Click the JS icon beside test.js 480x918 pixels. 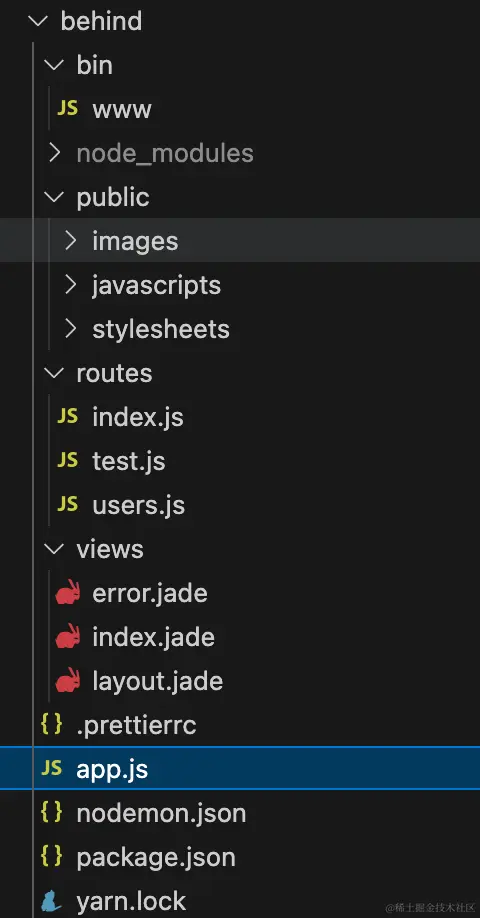(x=67, y=460)
